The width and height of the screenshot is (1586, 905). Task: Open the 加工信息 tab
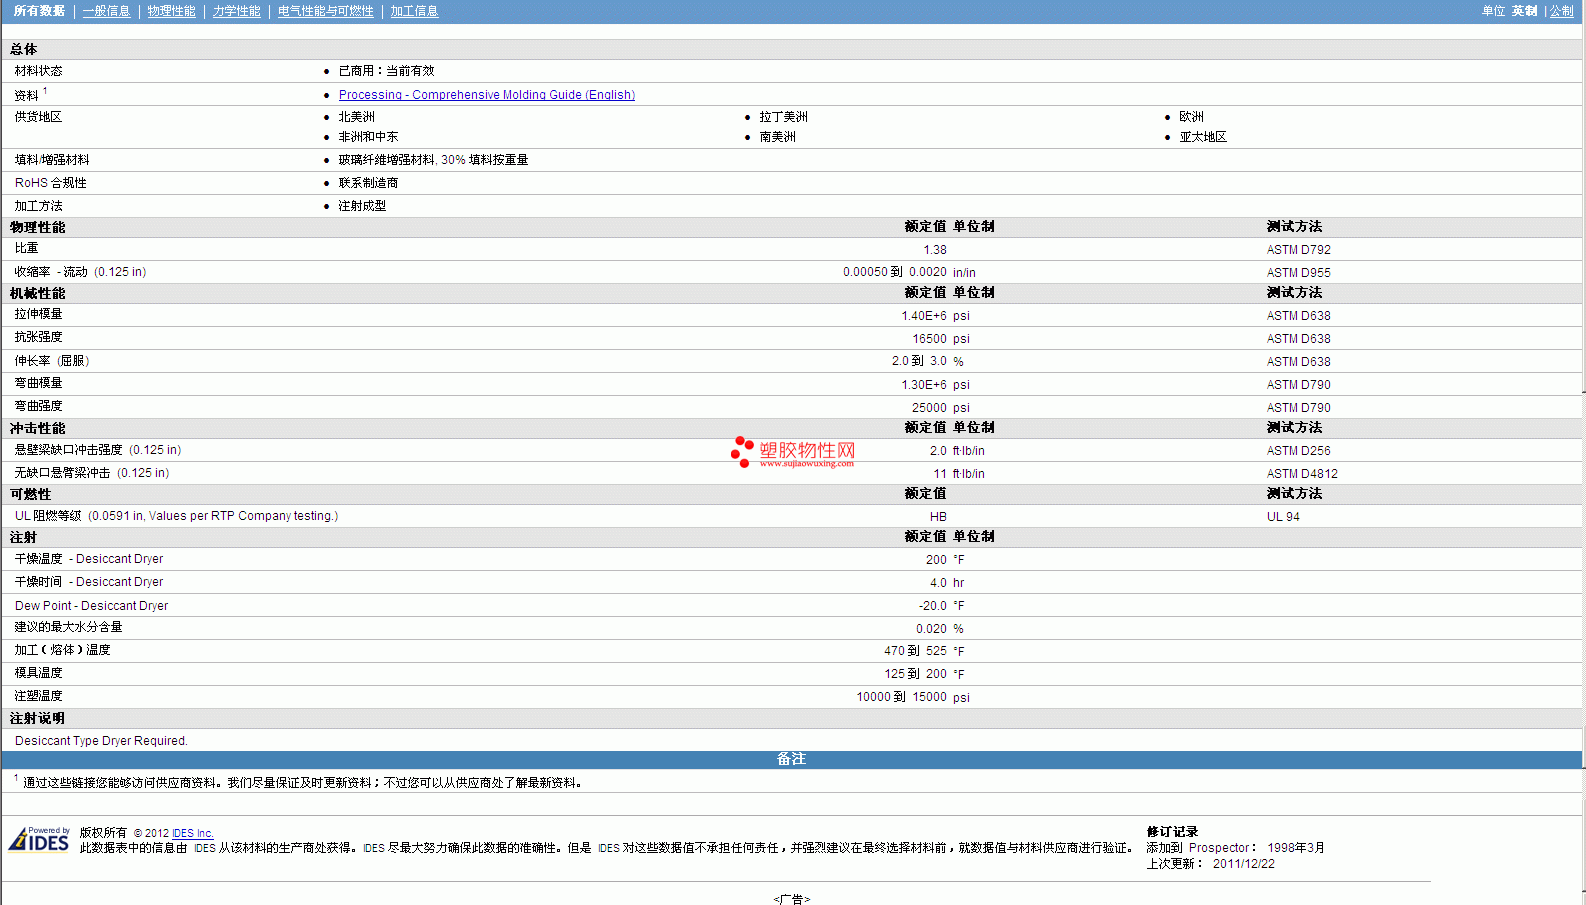pos(414,11)
